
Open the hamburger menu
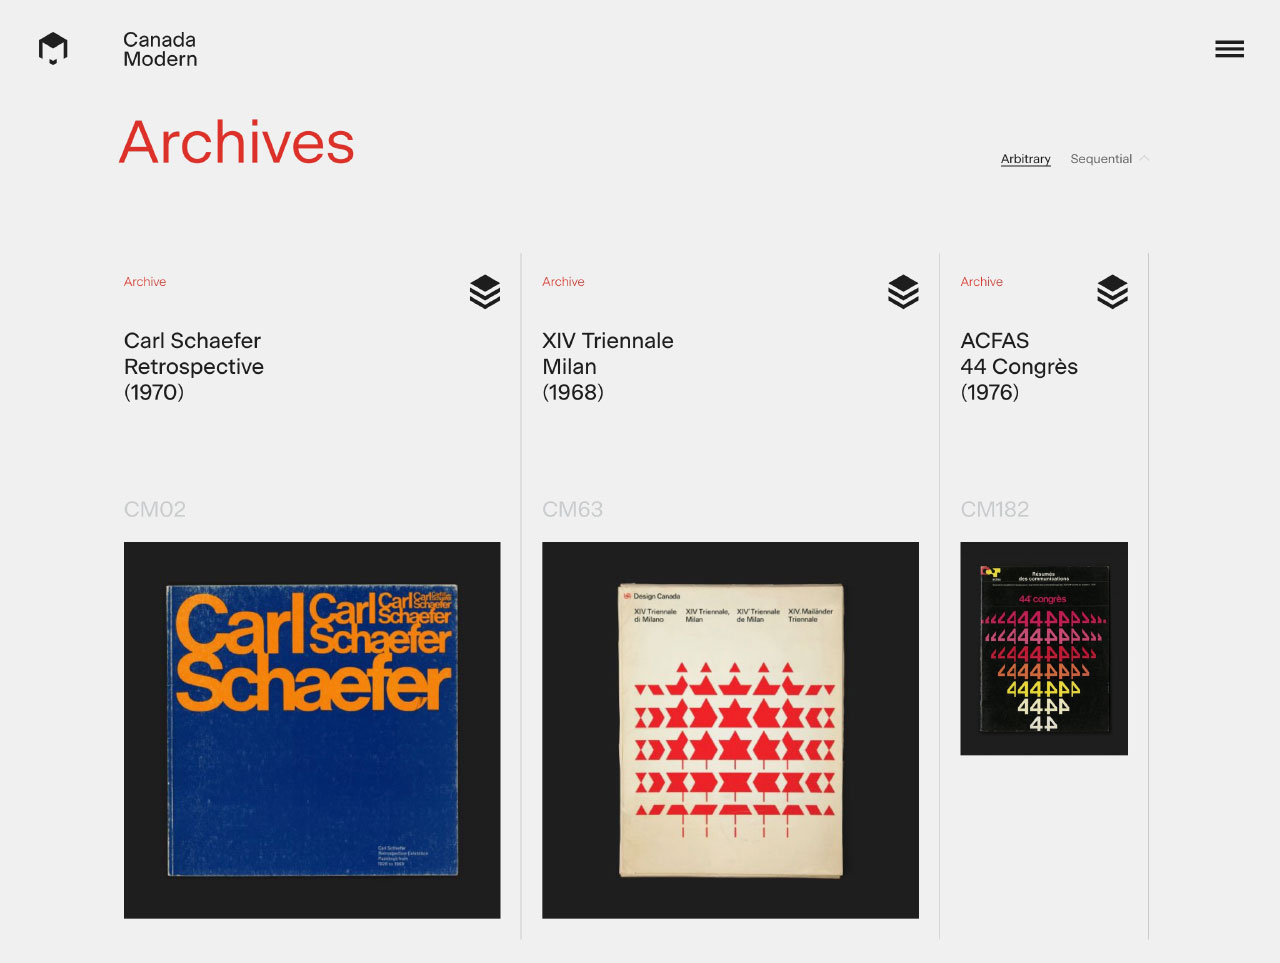point(1229,49)
